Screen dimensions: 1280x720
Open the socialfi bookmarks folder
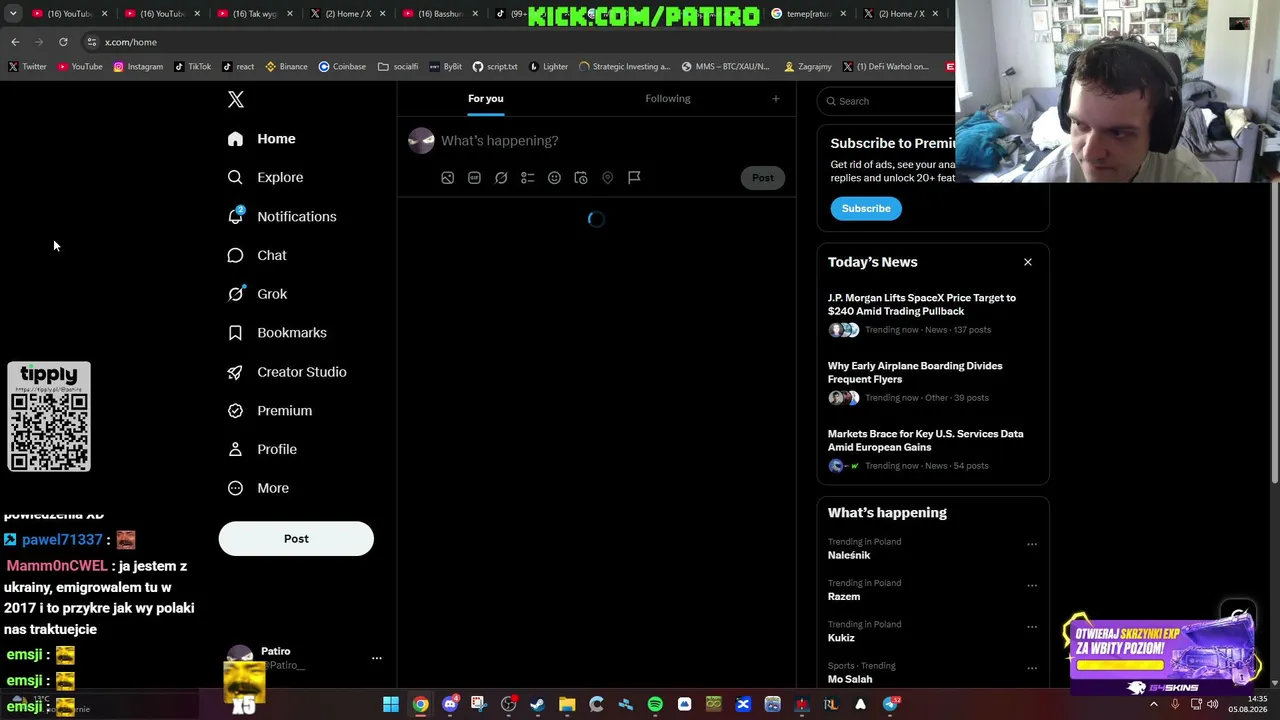click(398, 67)
